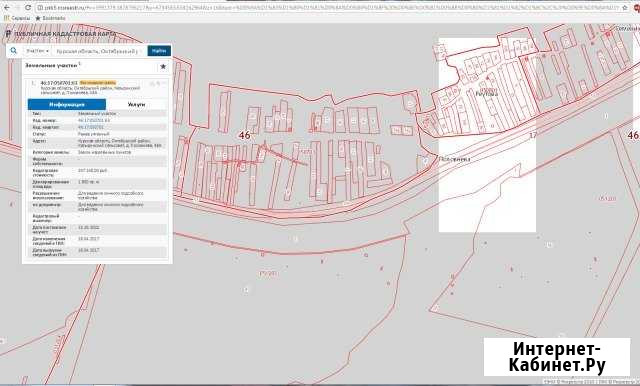This screenshot has height=386, width=640.
Task: Open the Сервисы apps bookmark icon
Action: click(7, 18)
